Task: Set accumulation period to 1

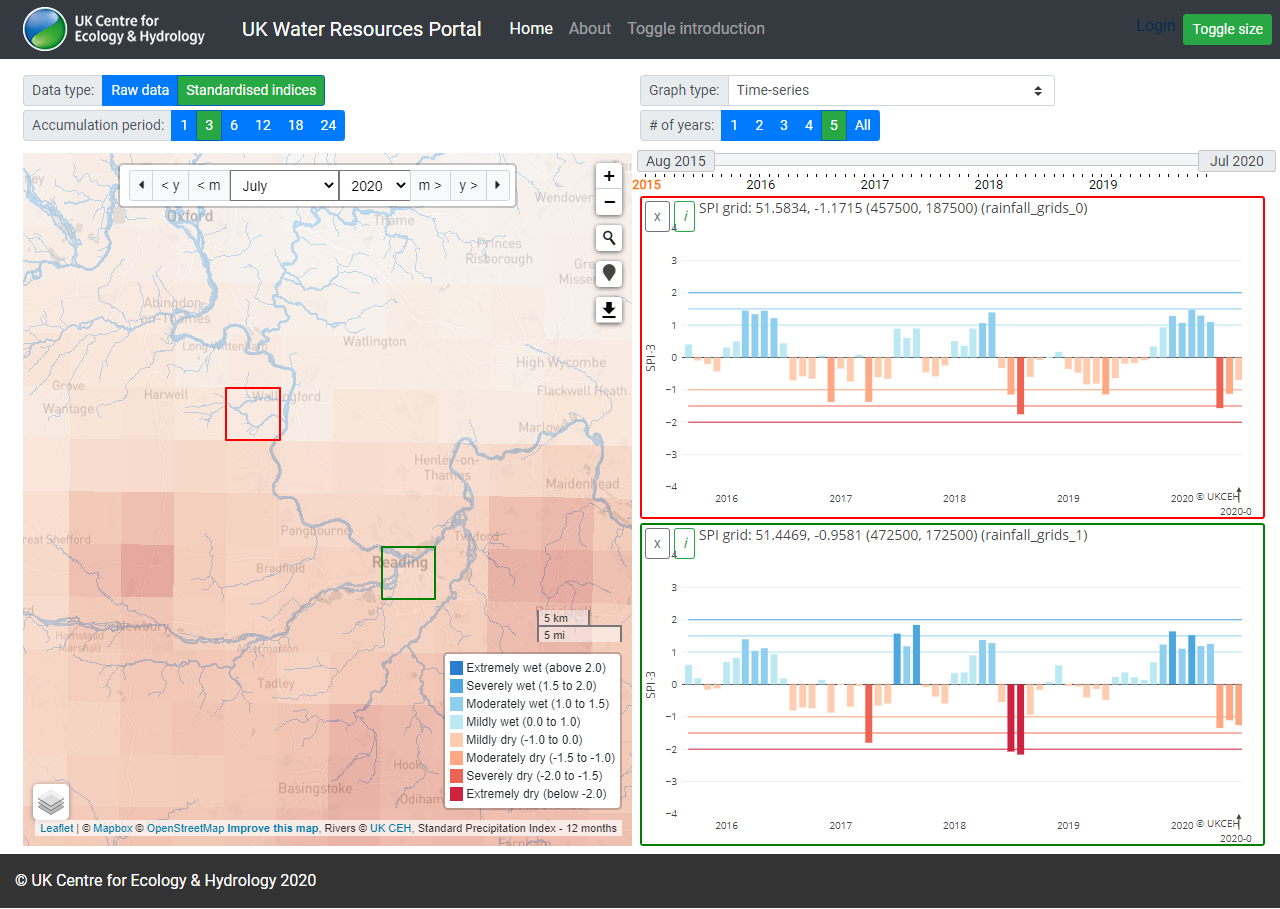Action: [x=184, y=125]
